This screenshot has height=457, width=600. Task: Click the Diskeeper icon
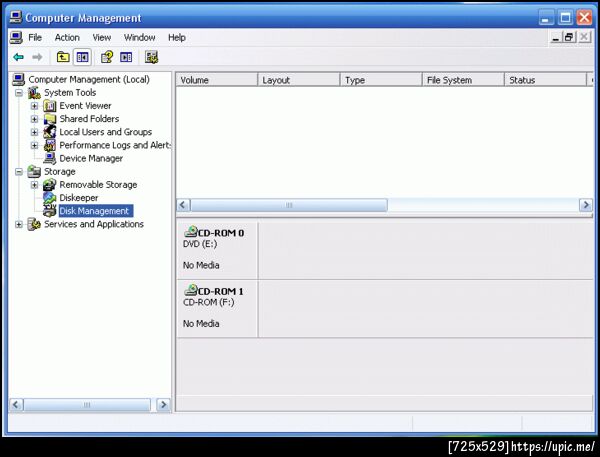coord(50,197)
